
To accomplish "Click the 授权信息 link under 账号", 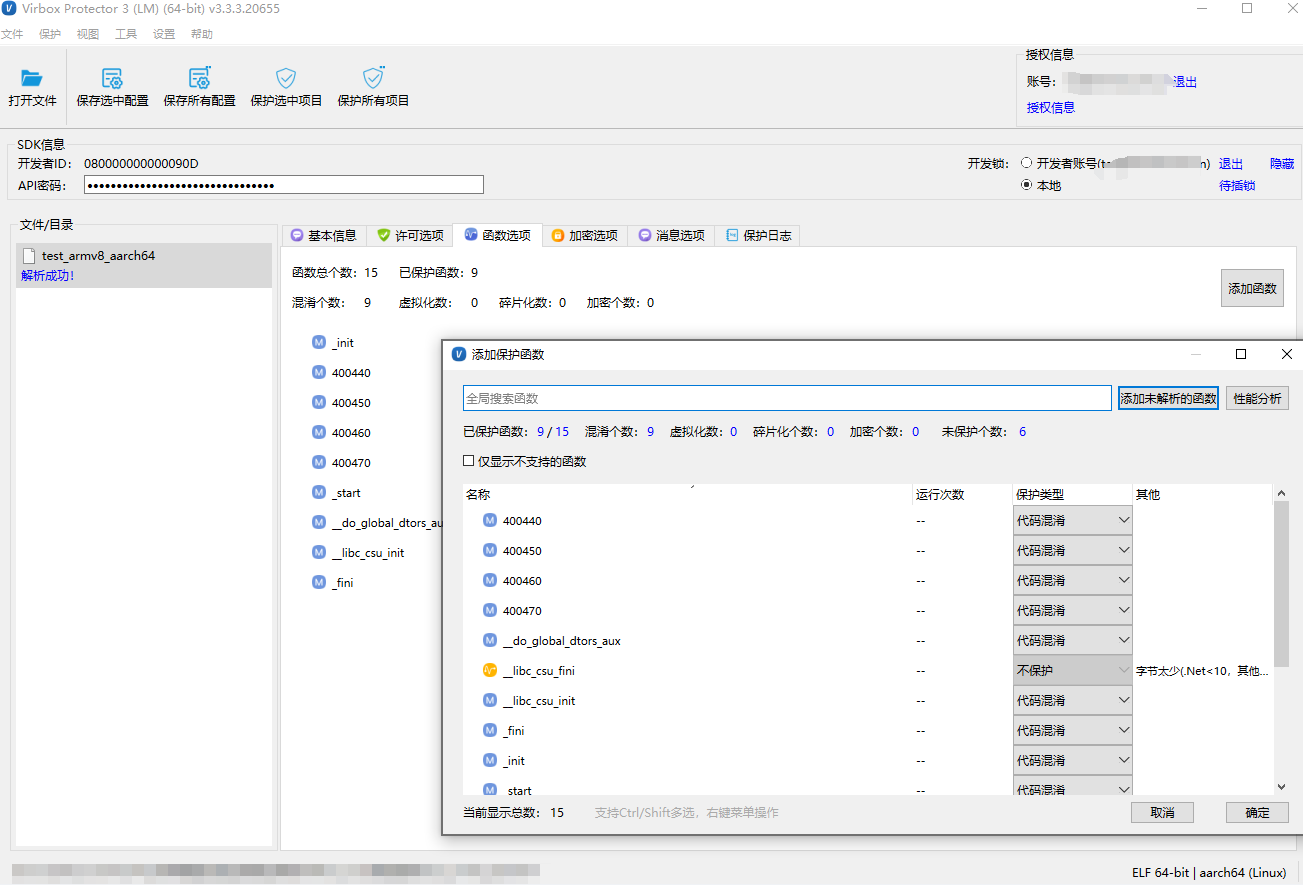I will [x=1050, y=108].
